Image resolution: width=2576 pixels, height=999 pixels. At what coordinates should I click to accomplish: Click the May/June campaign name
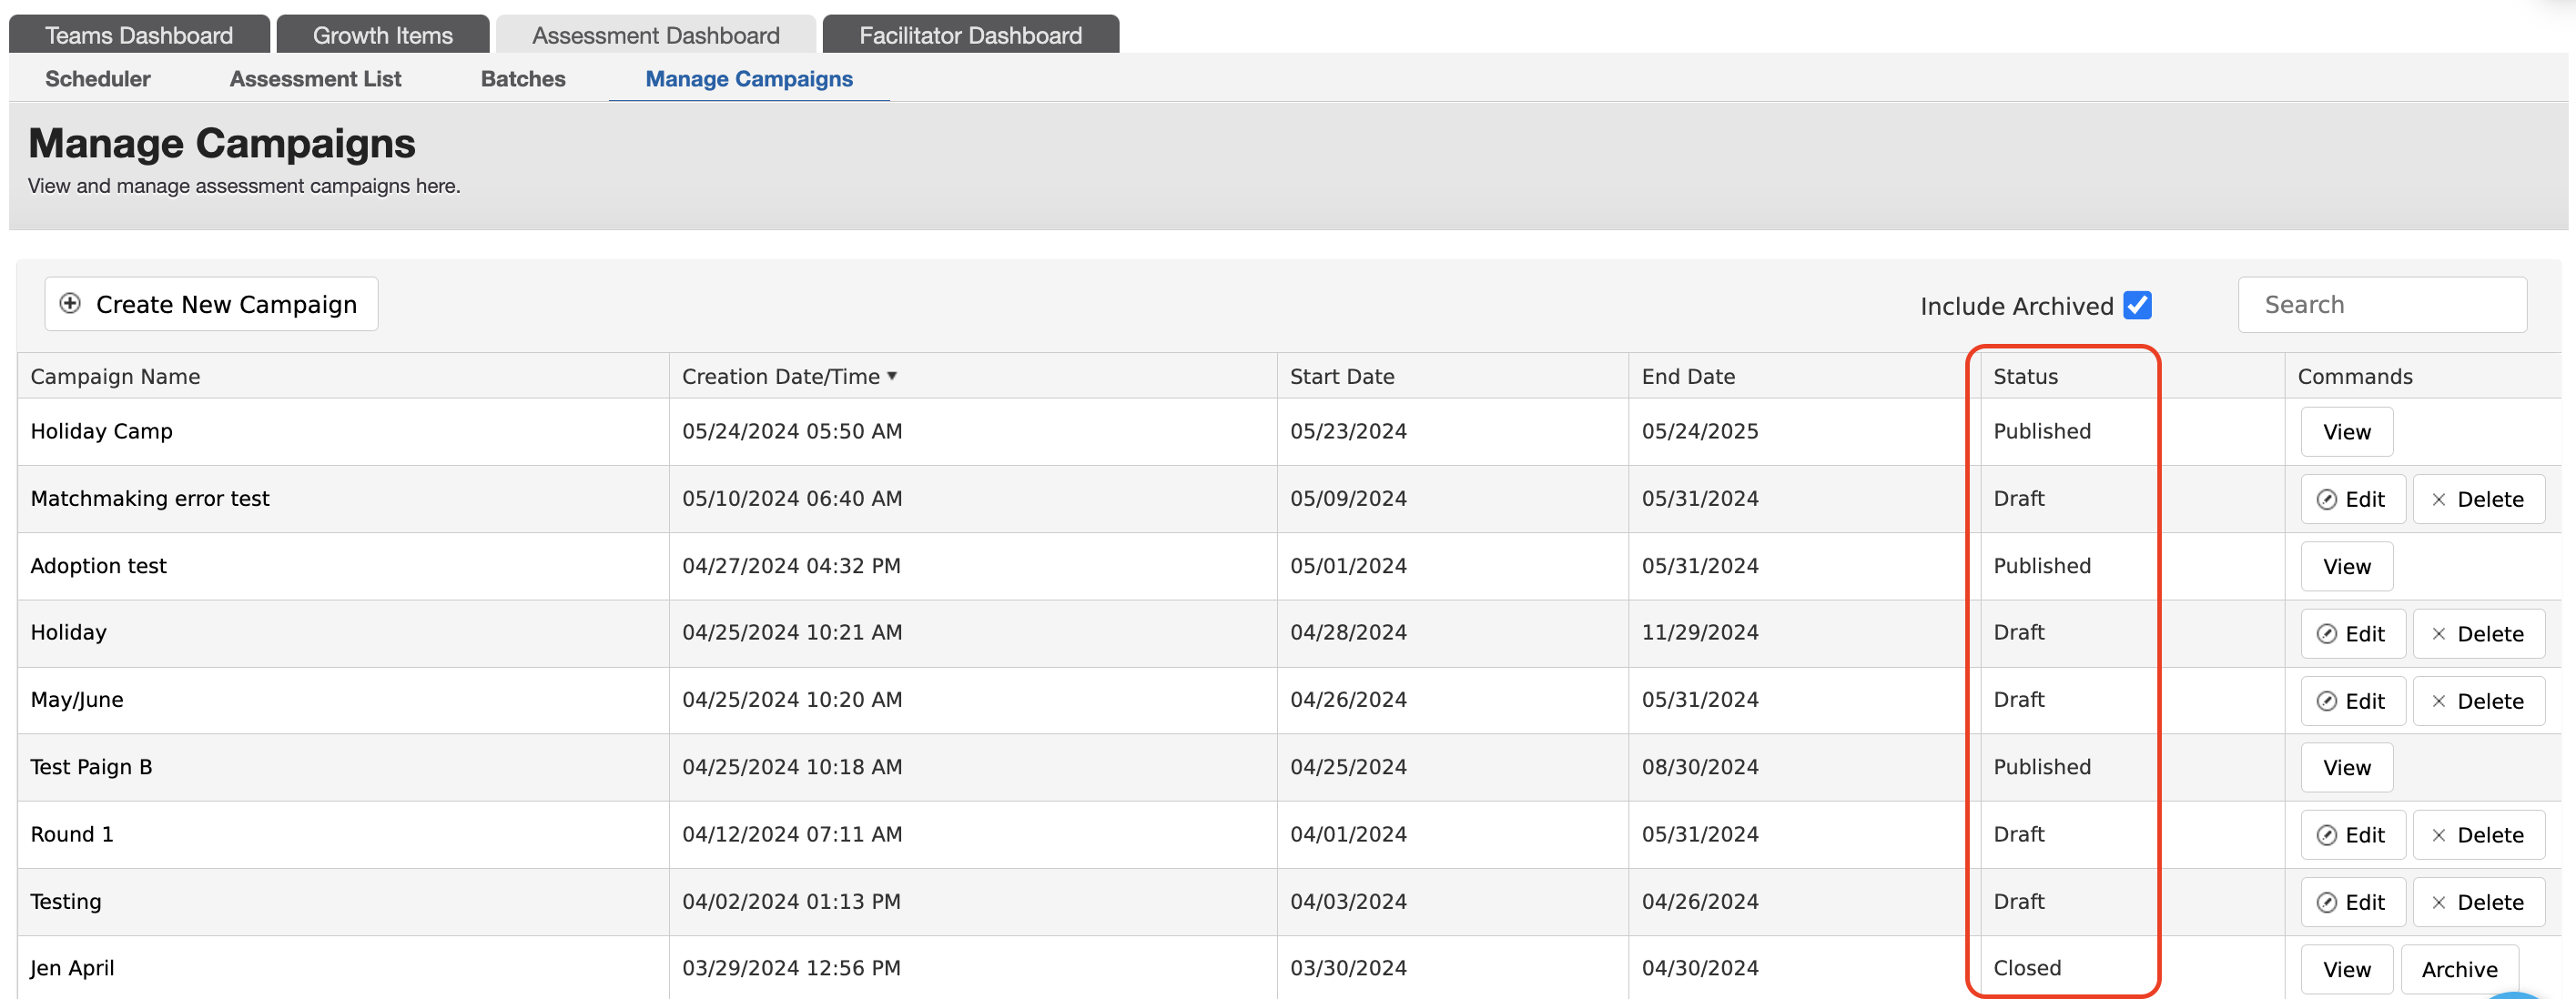tap(77, 699)
